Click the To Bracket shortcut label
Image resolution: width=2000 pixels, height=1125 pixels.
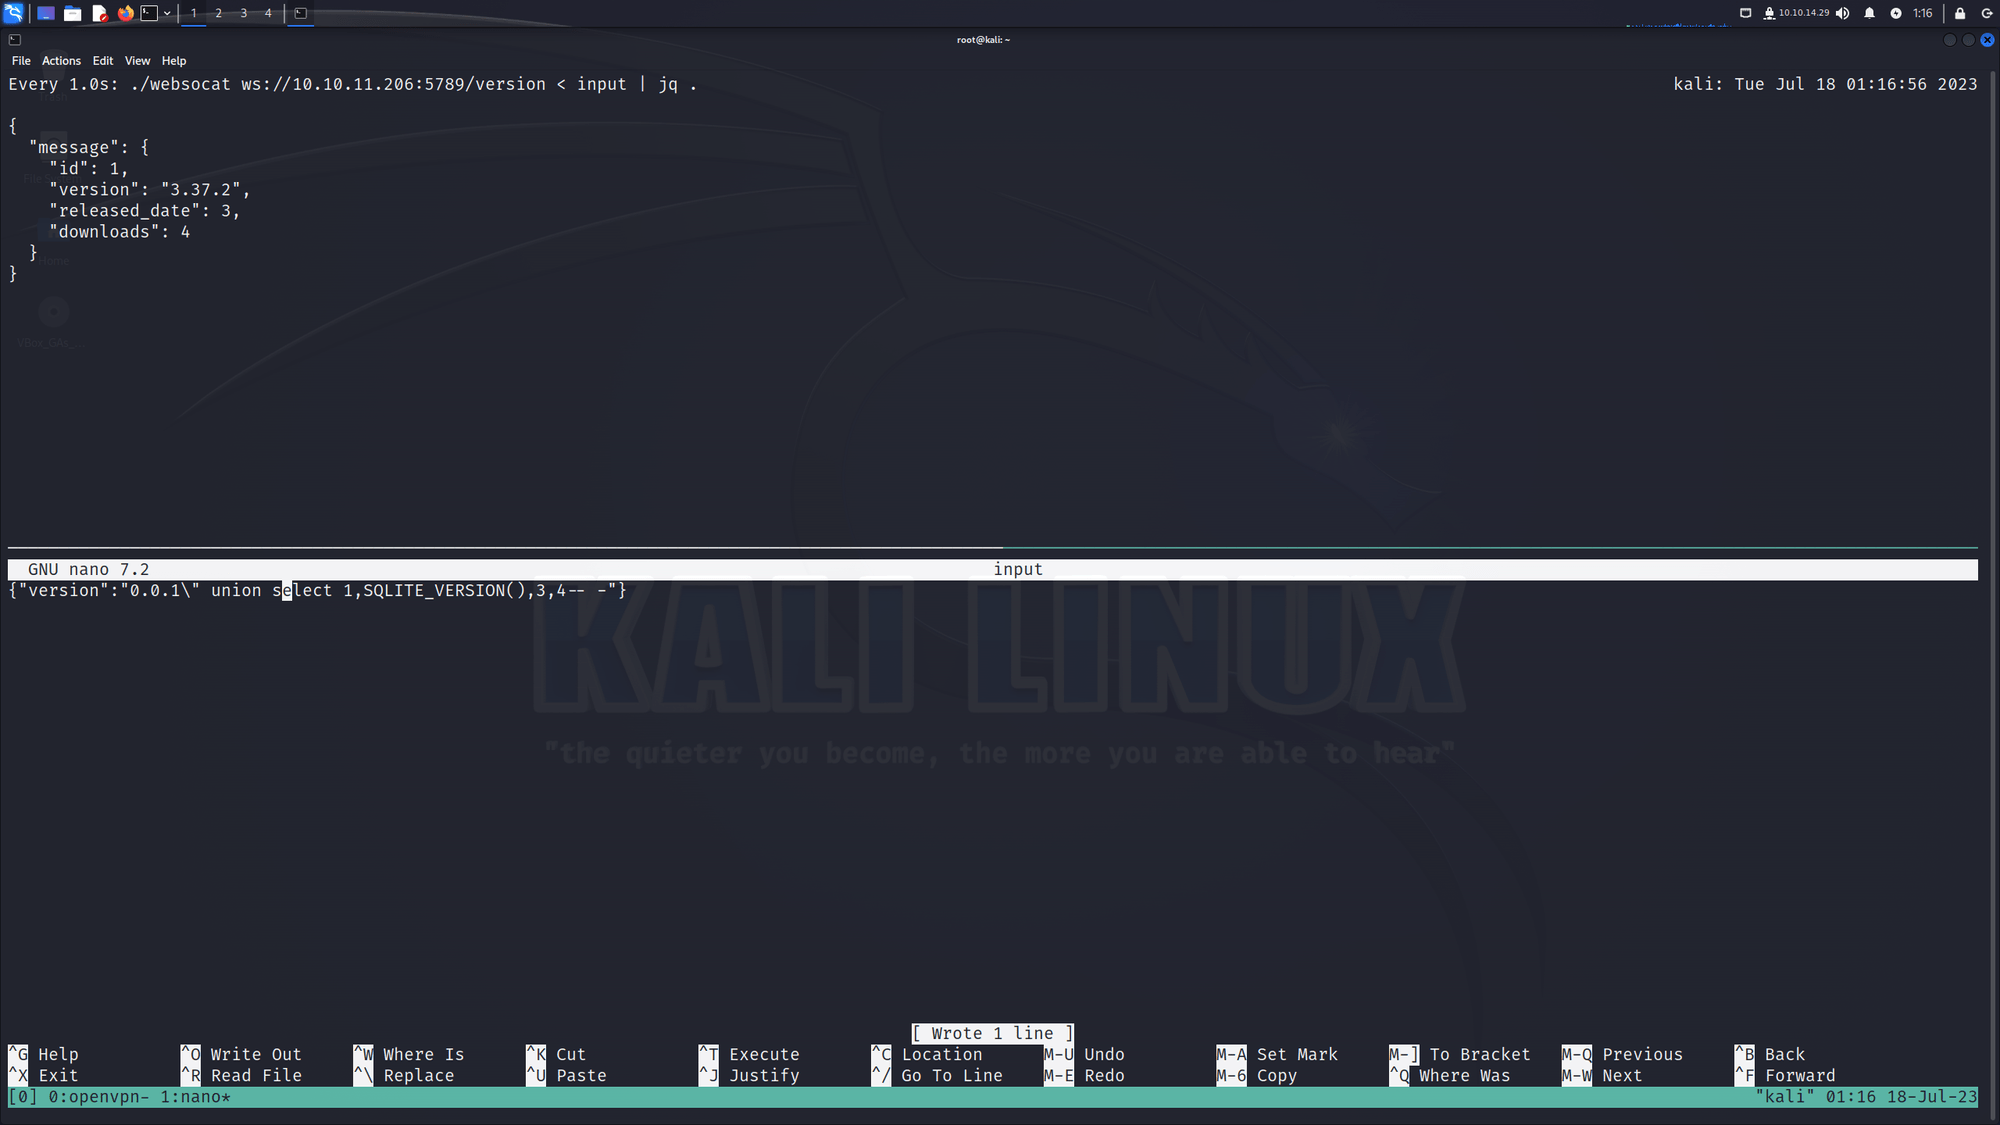[x=1460, y=1054]
